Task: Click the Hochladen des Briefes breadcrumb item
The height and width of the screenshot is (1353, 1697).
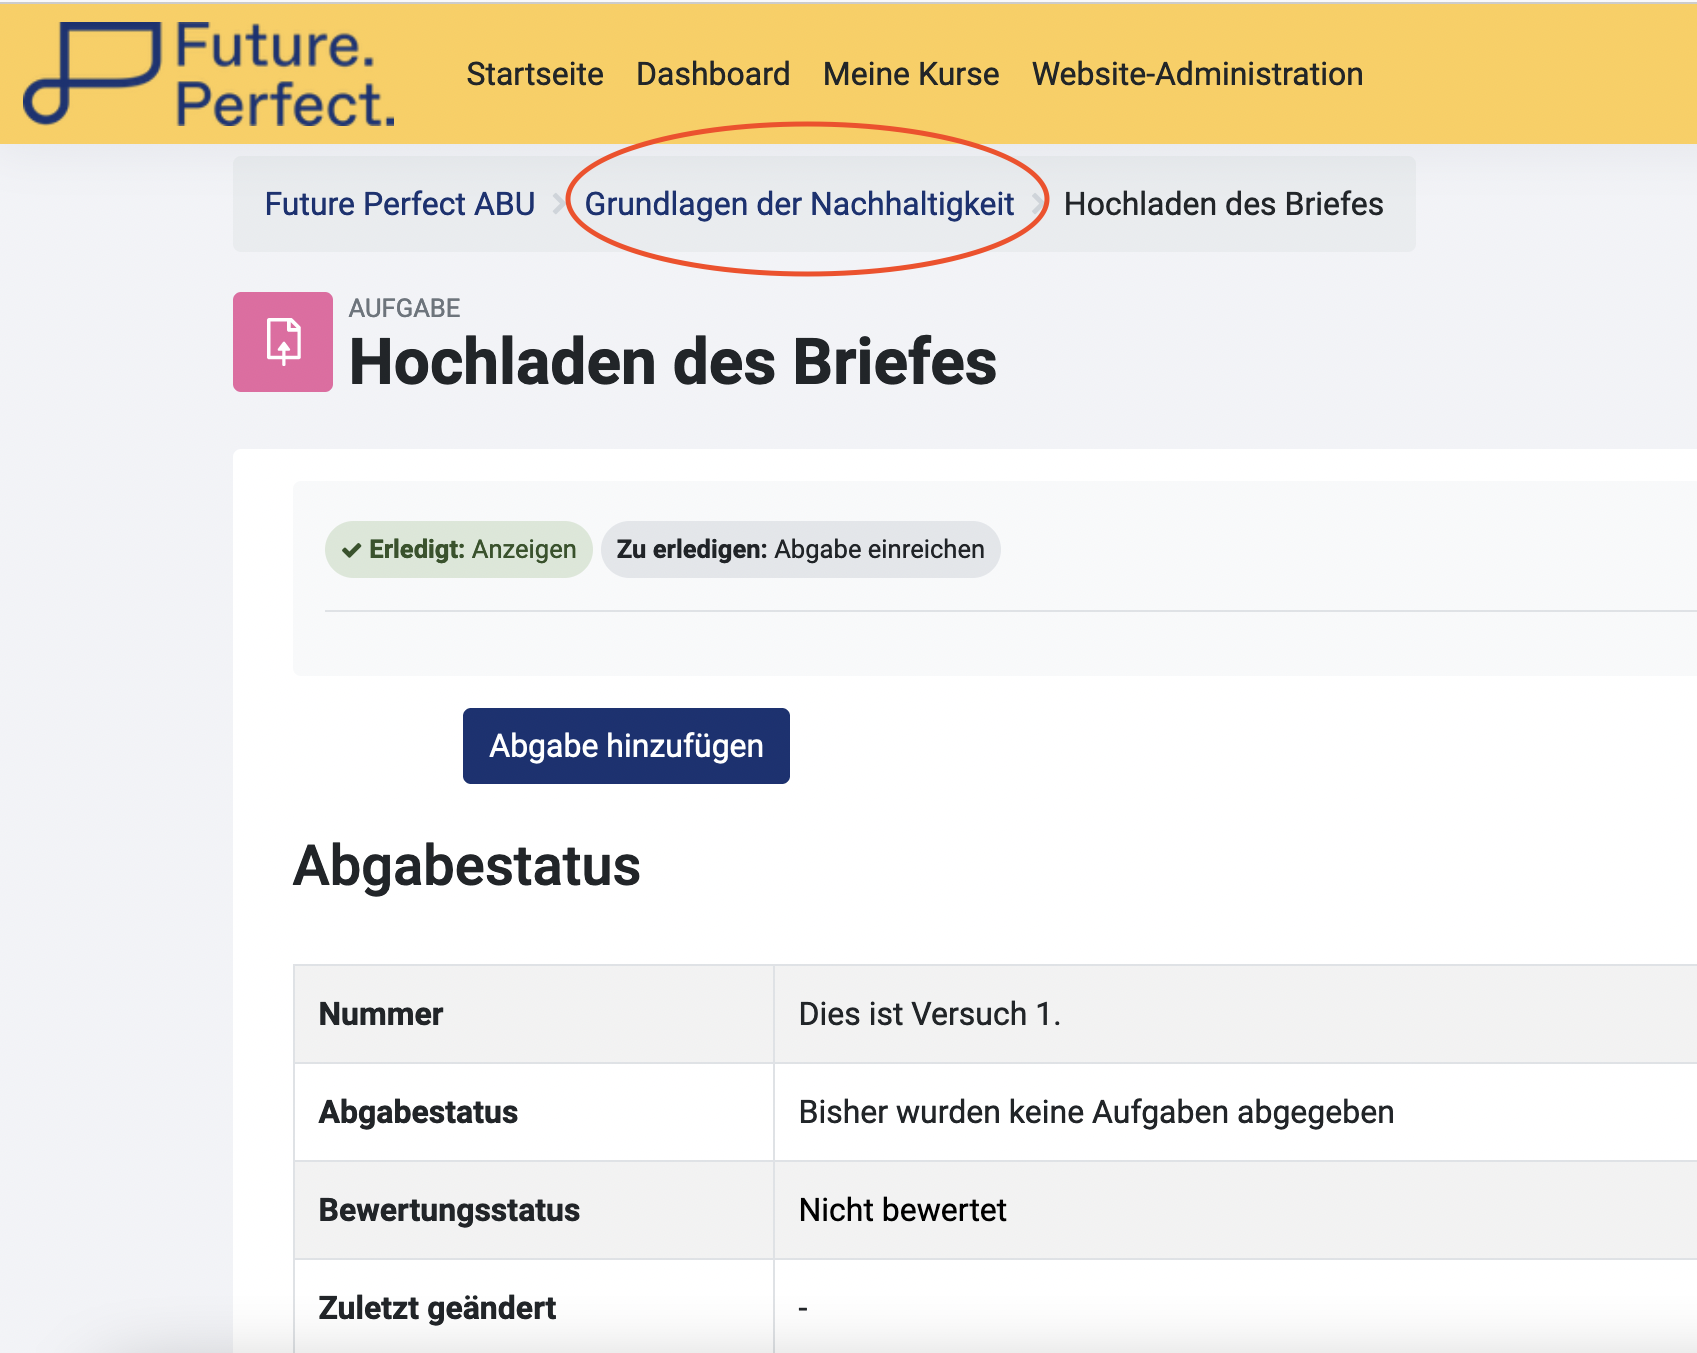Action: [x=1223, y=204]
